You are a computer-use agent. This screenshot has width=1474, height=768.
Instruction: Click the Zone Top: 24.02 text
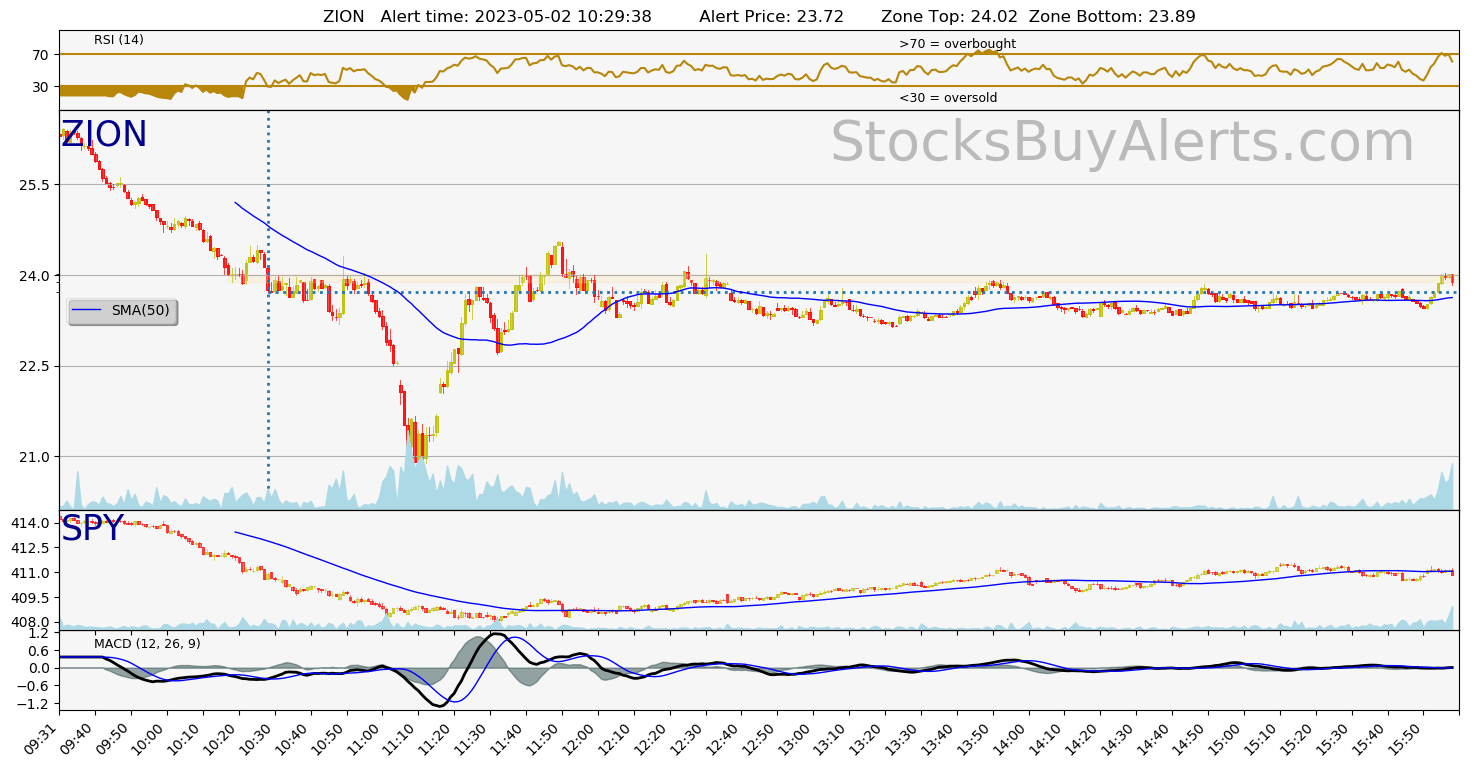[x=949, y=16]
